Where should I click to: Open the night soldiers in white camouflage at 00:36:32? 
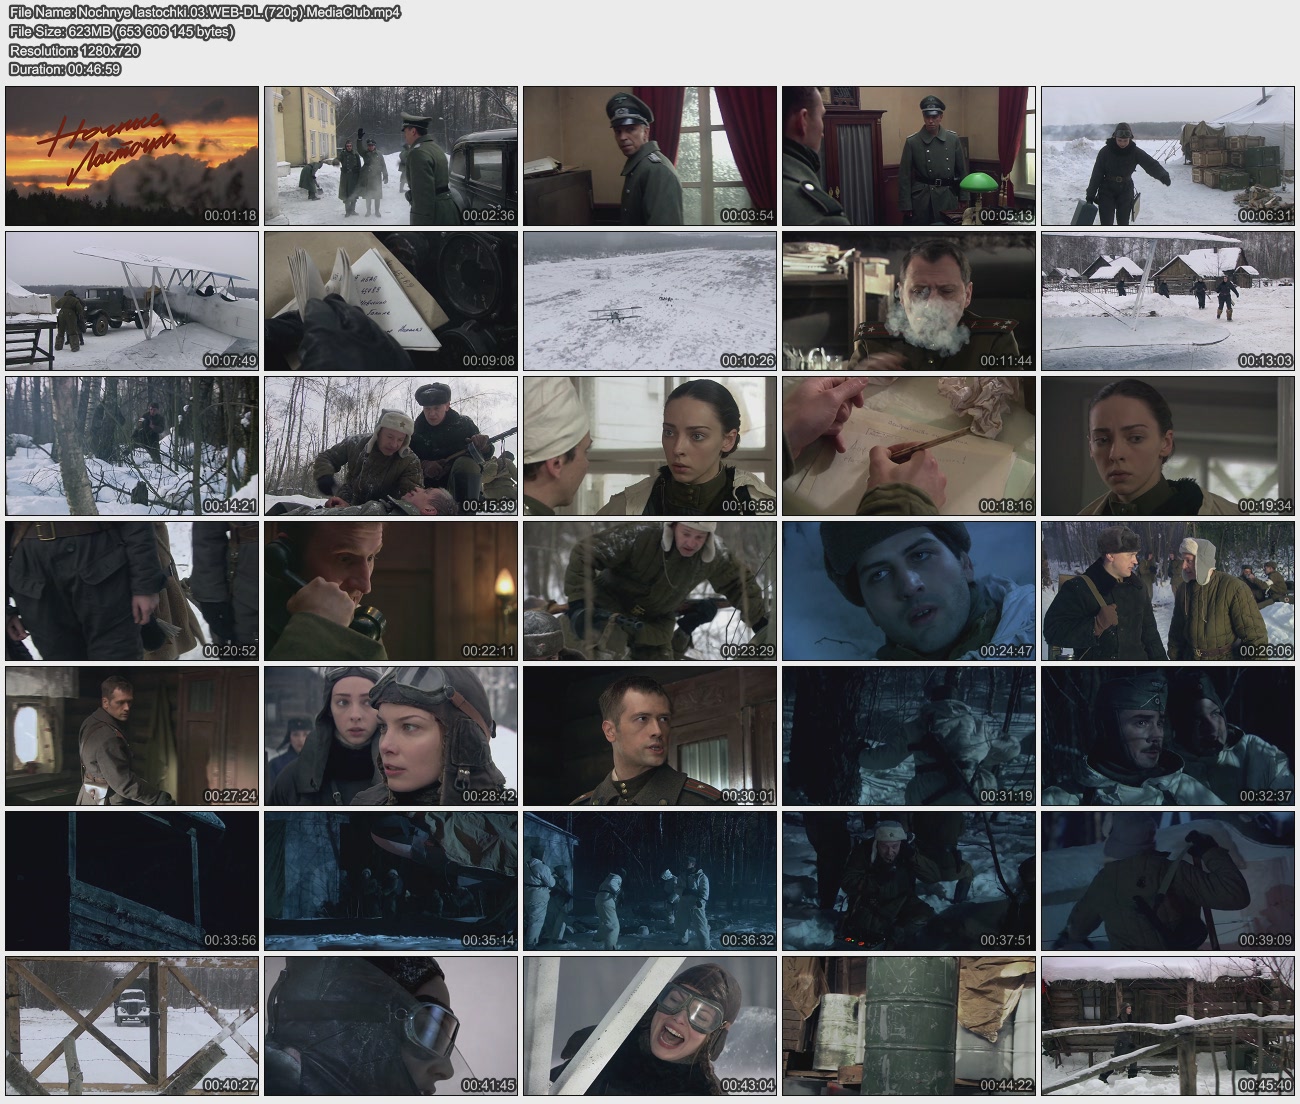[x=650, y=881]
